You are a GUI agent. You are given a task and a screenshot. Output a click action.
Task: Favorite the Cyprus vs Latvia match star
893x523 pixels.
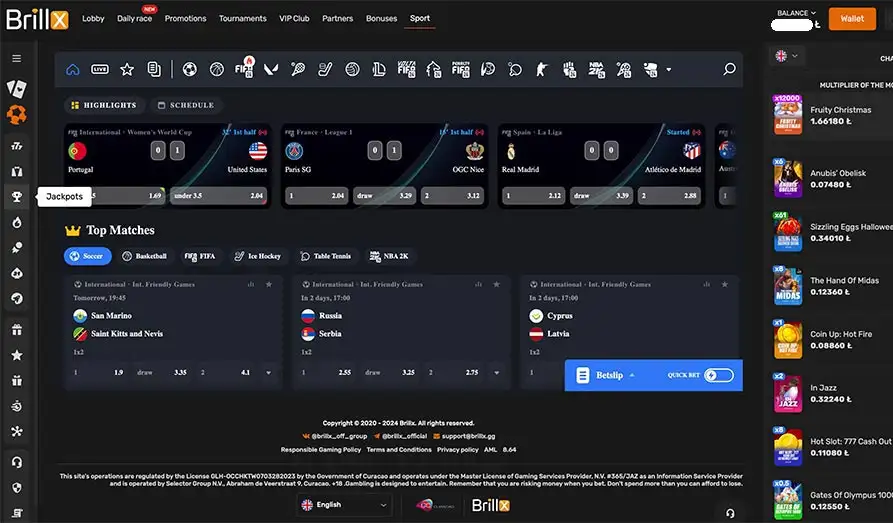(x=724, y=284)
